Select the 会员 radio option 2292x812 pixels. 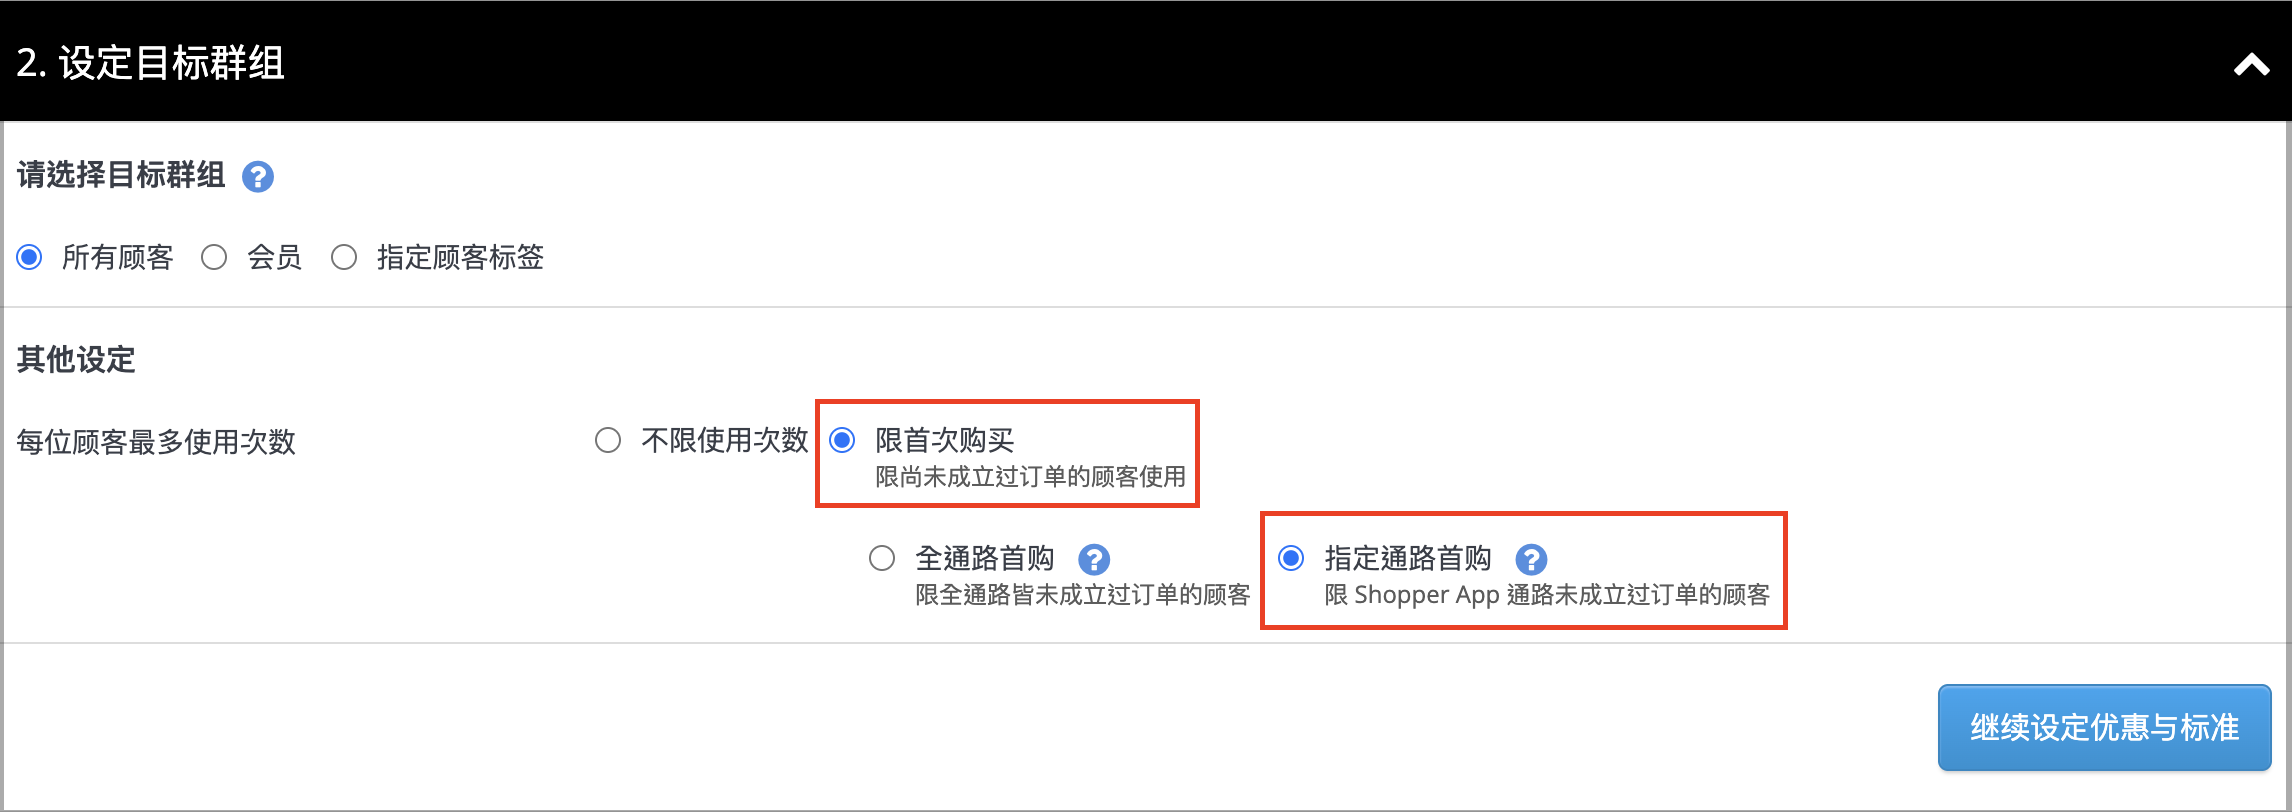(x=214, y=257)
